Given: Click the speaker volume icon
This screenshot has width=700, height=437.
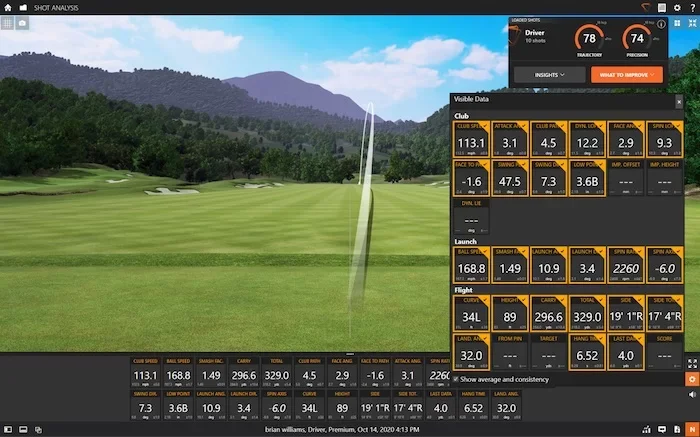Looking at the screenshot, I should point(692,395).
